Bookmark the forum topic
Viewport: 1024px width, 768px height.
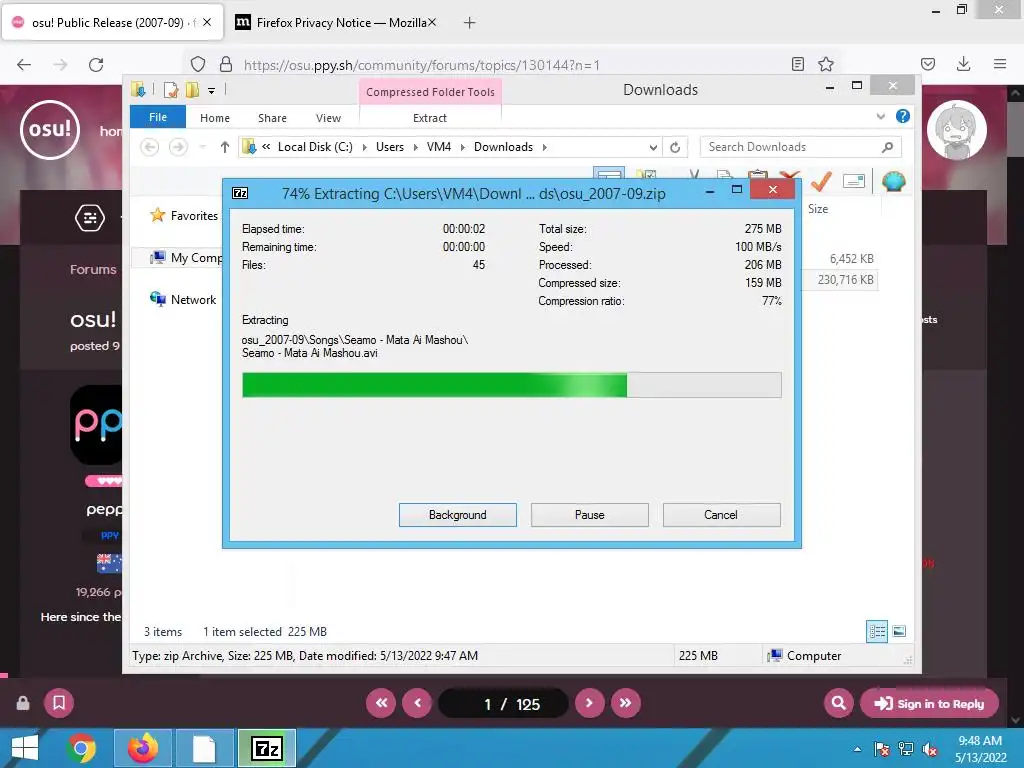[59, 703]
